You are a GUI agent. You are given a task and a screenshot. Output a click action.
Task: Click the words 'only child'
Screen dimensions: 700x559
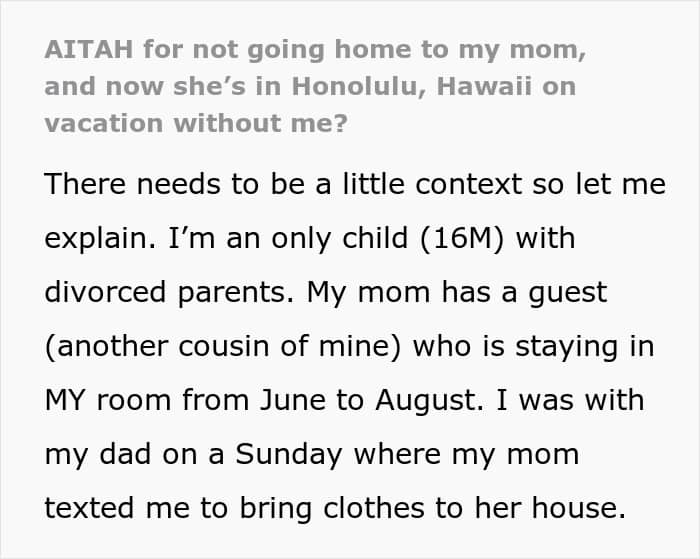tap(339, 239)
